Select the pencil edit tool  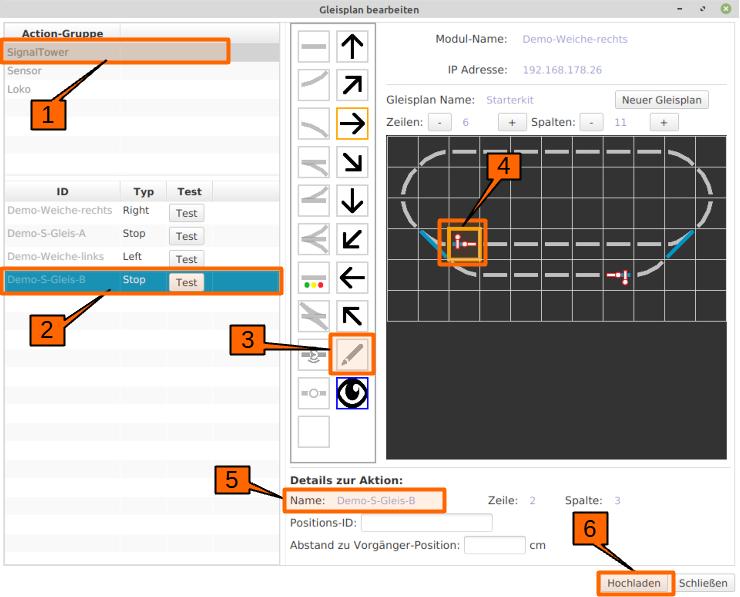(x=352, y=354)
